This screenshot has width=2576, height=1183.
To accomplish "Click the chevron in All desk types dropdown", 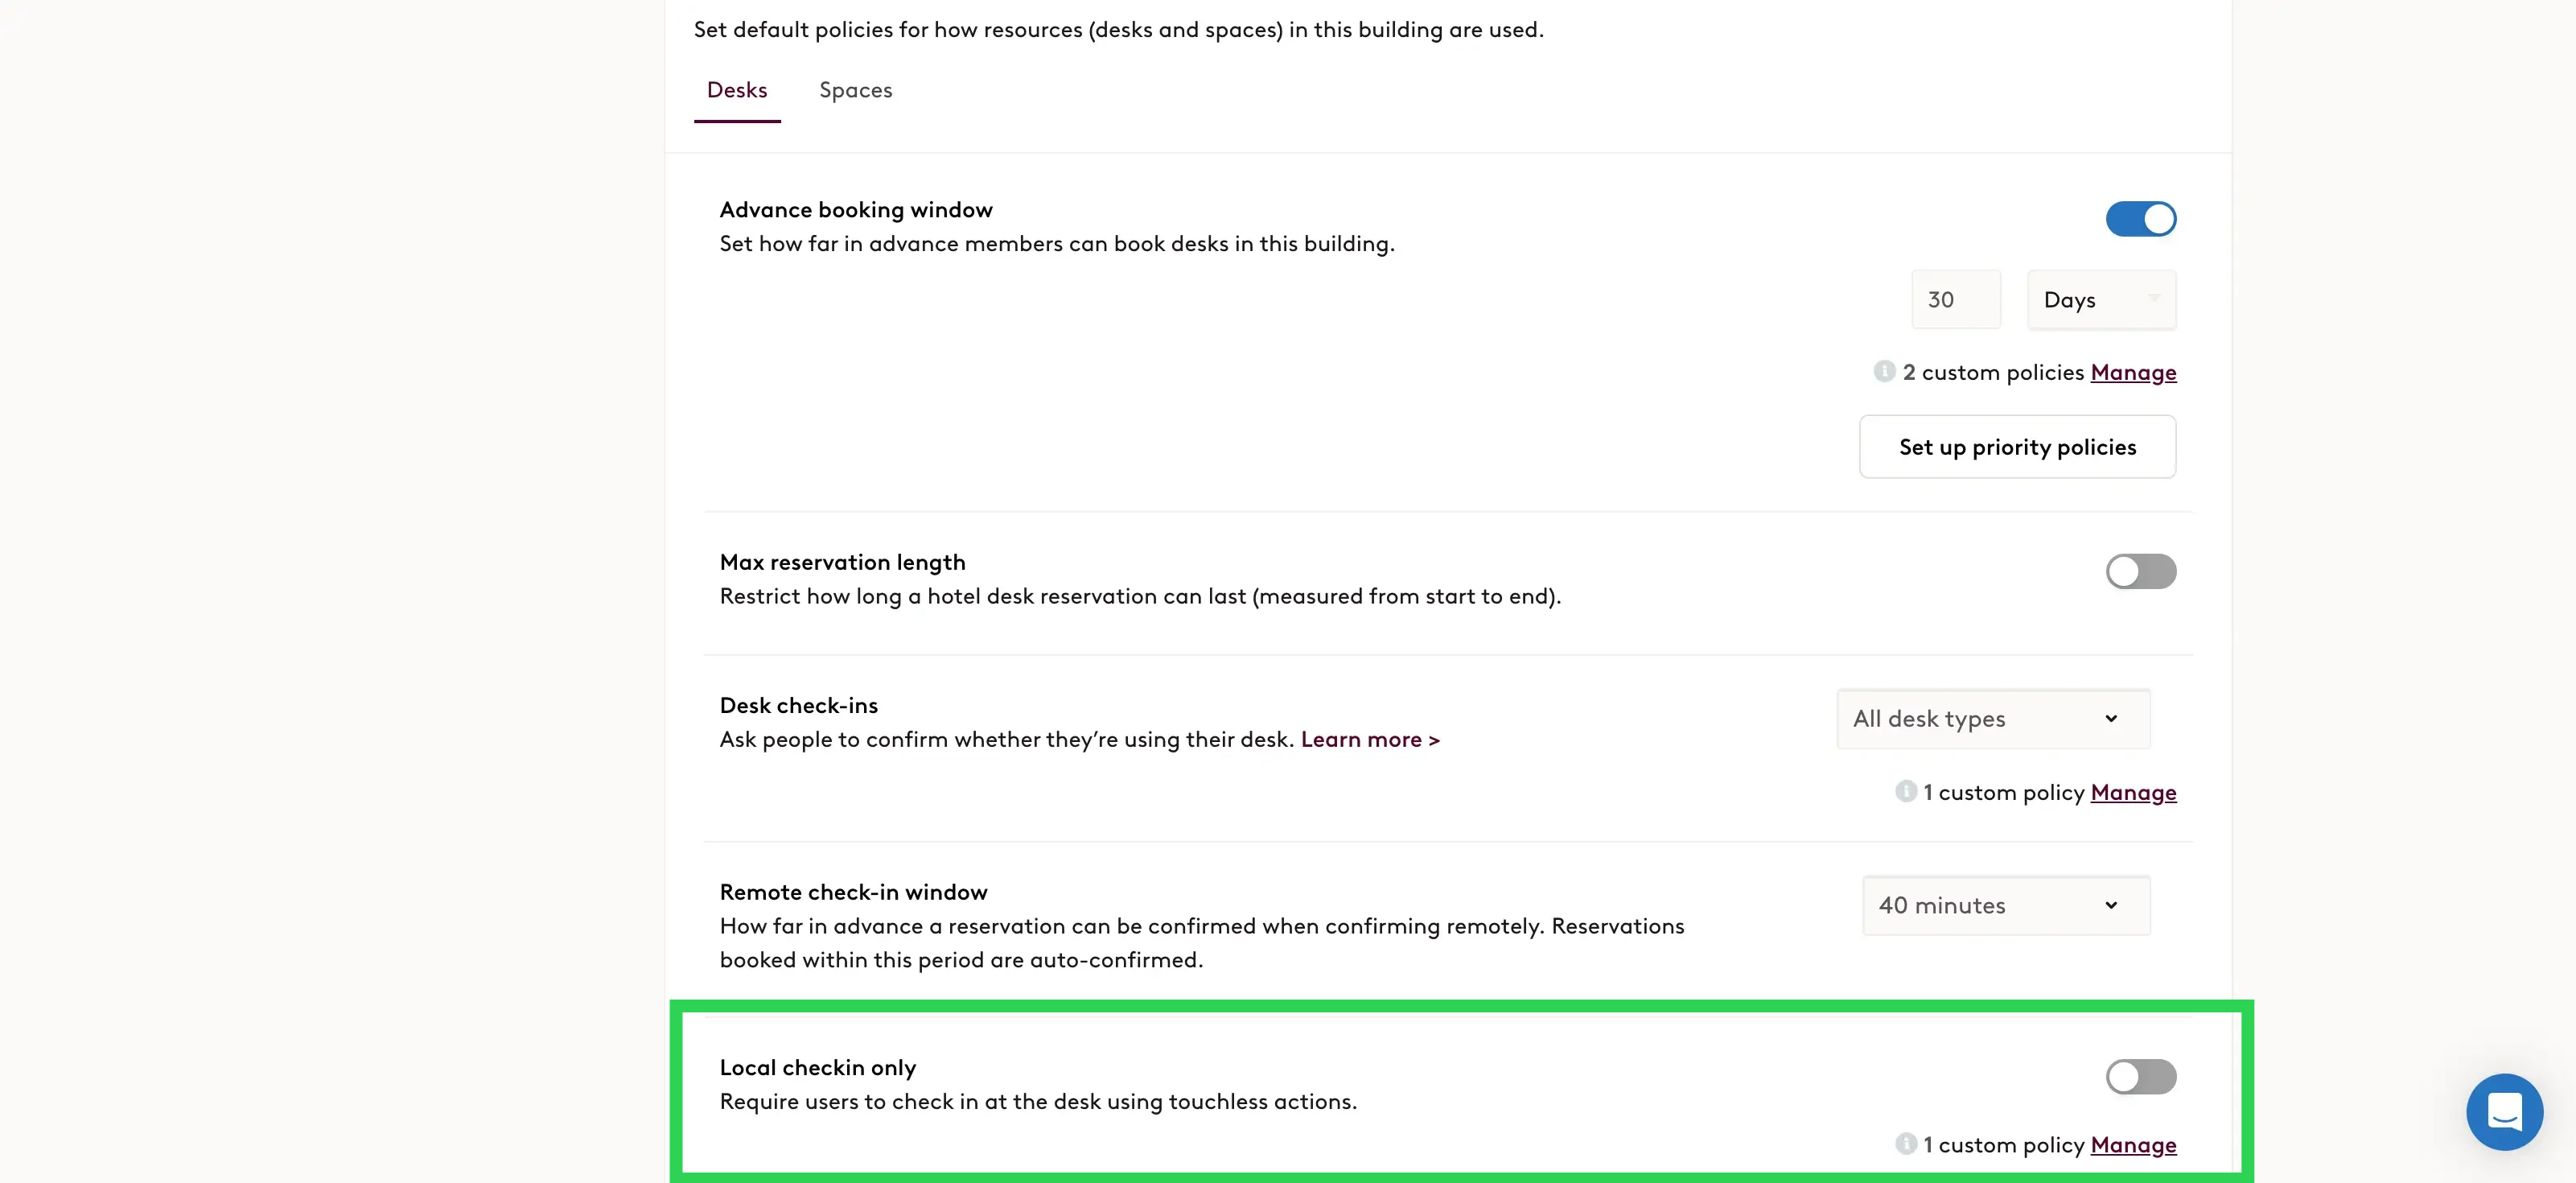I will click(2111, 718).
